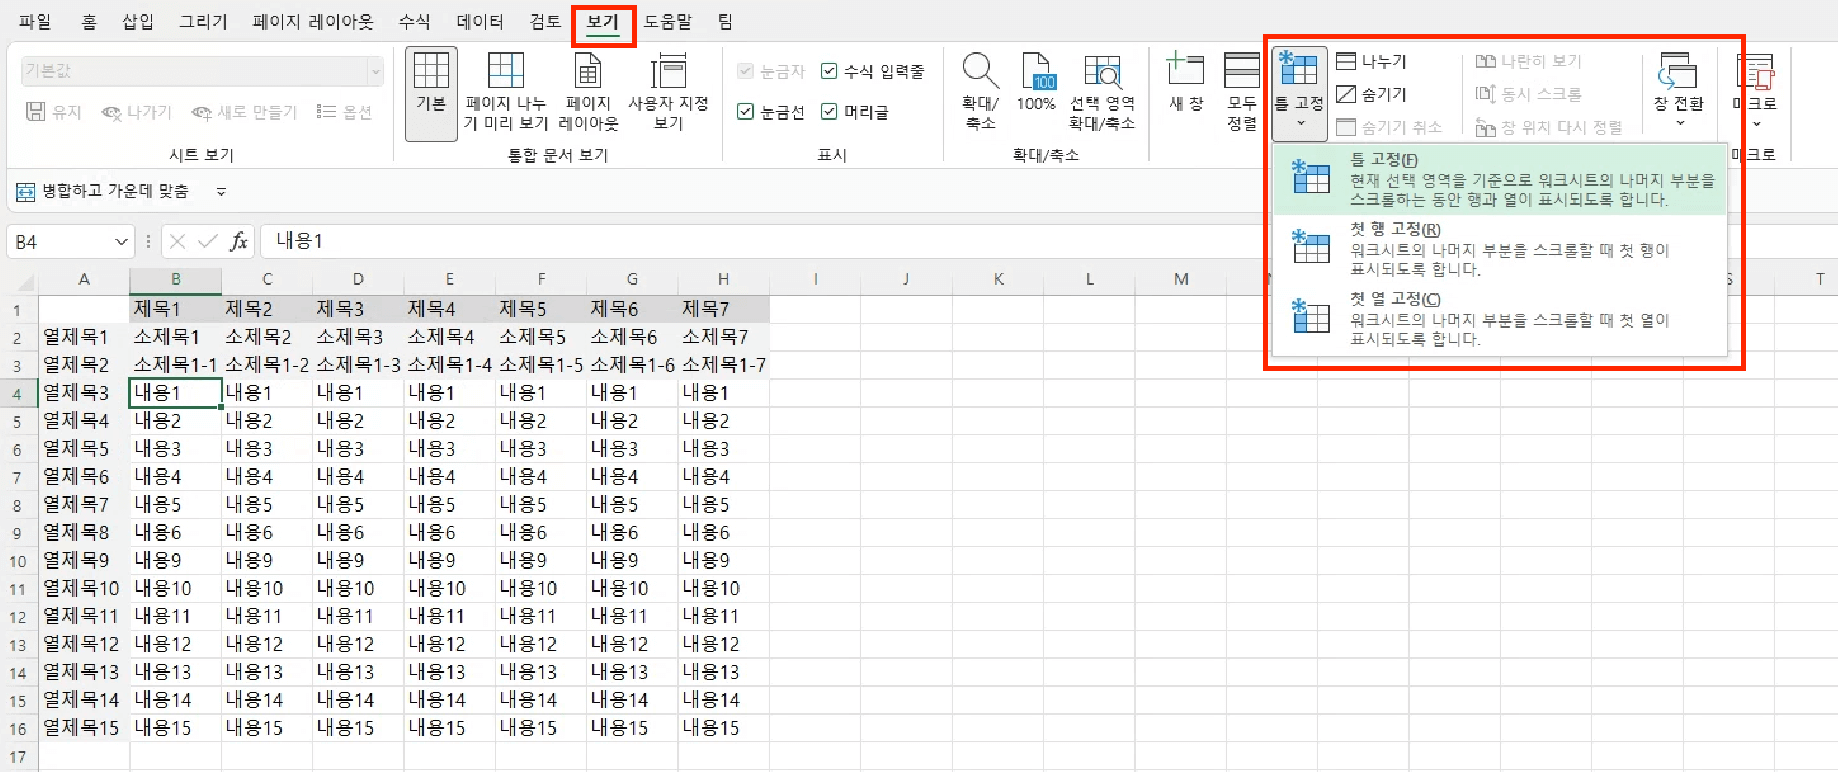Open 페이지 나누기 미리 보기 view

point(506,92)
